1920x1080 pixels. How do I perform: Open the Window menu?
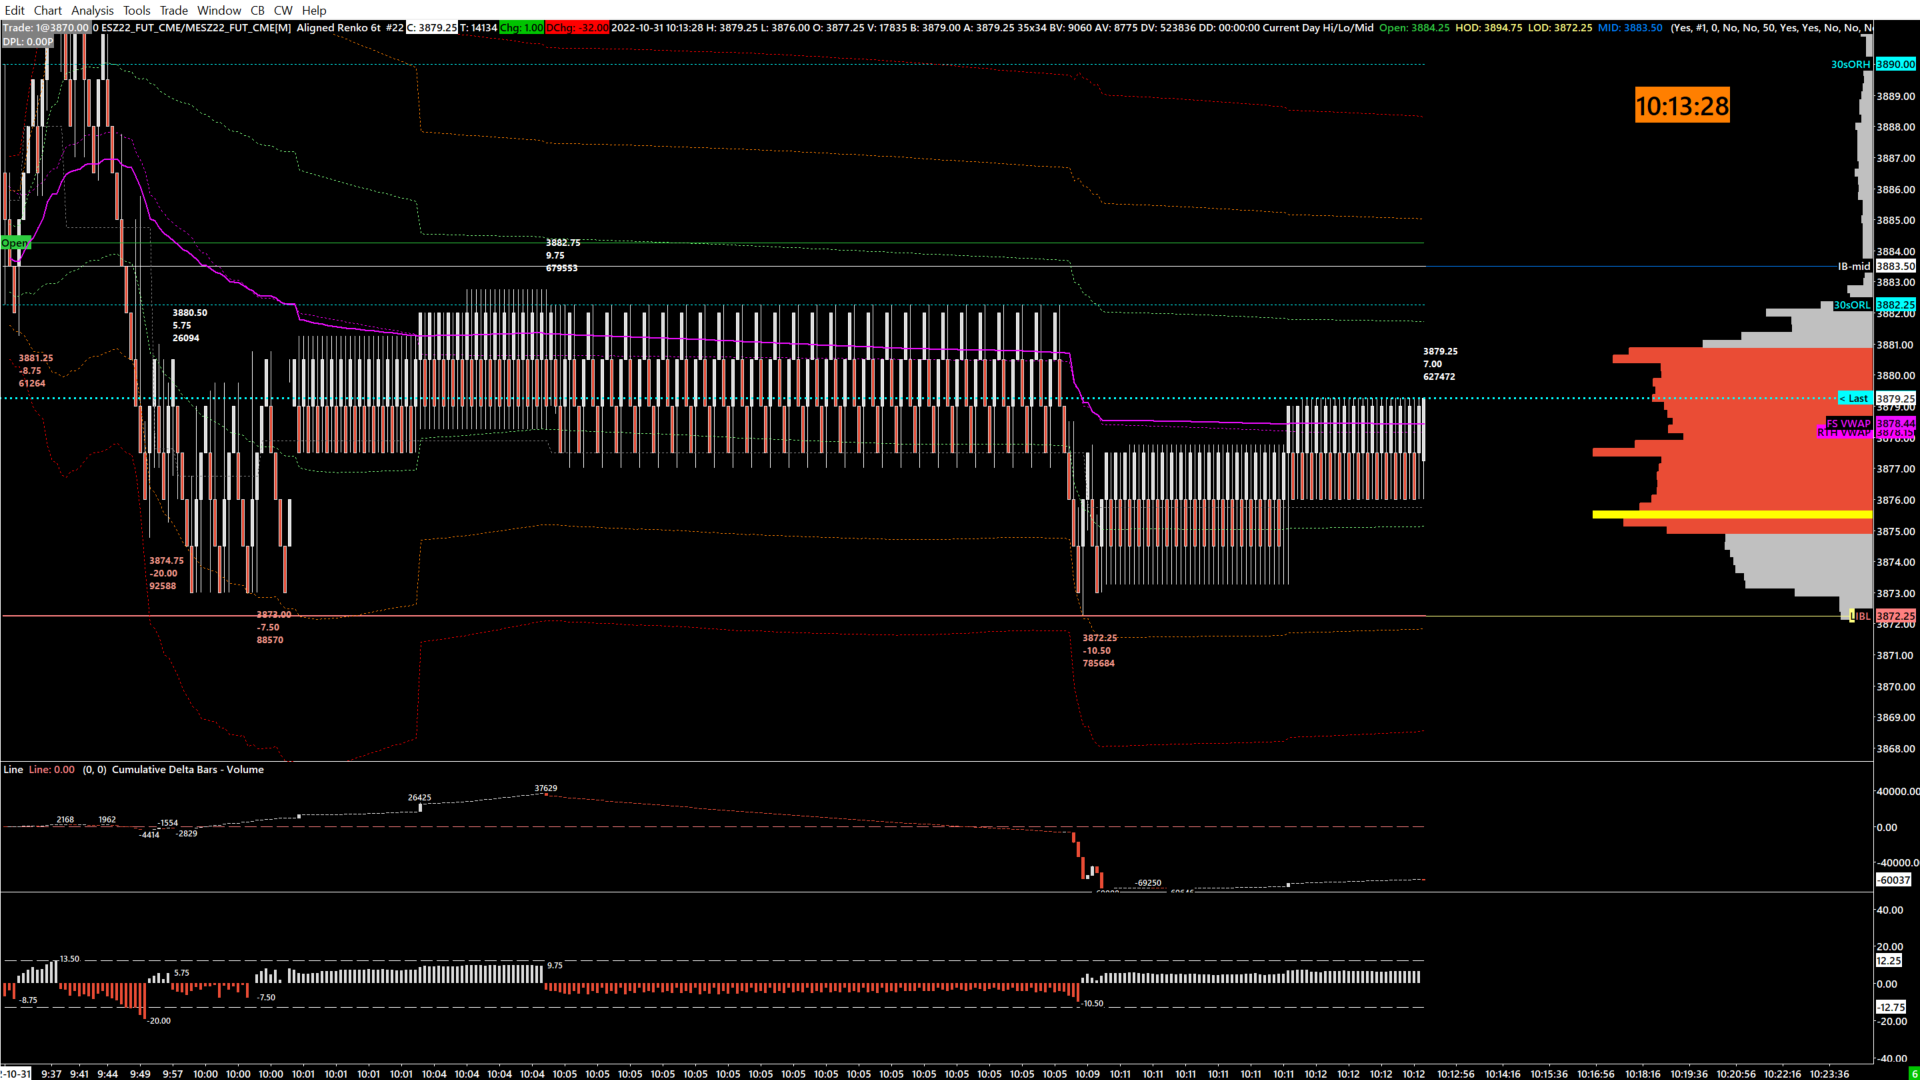(x=218, y=10)
